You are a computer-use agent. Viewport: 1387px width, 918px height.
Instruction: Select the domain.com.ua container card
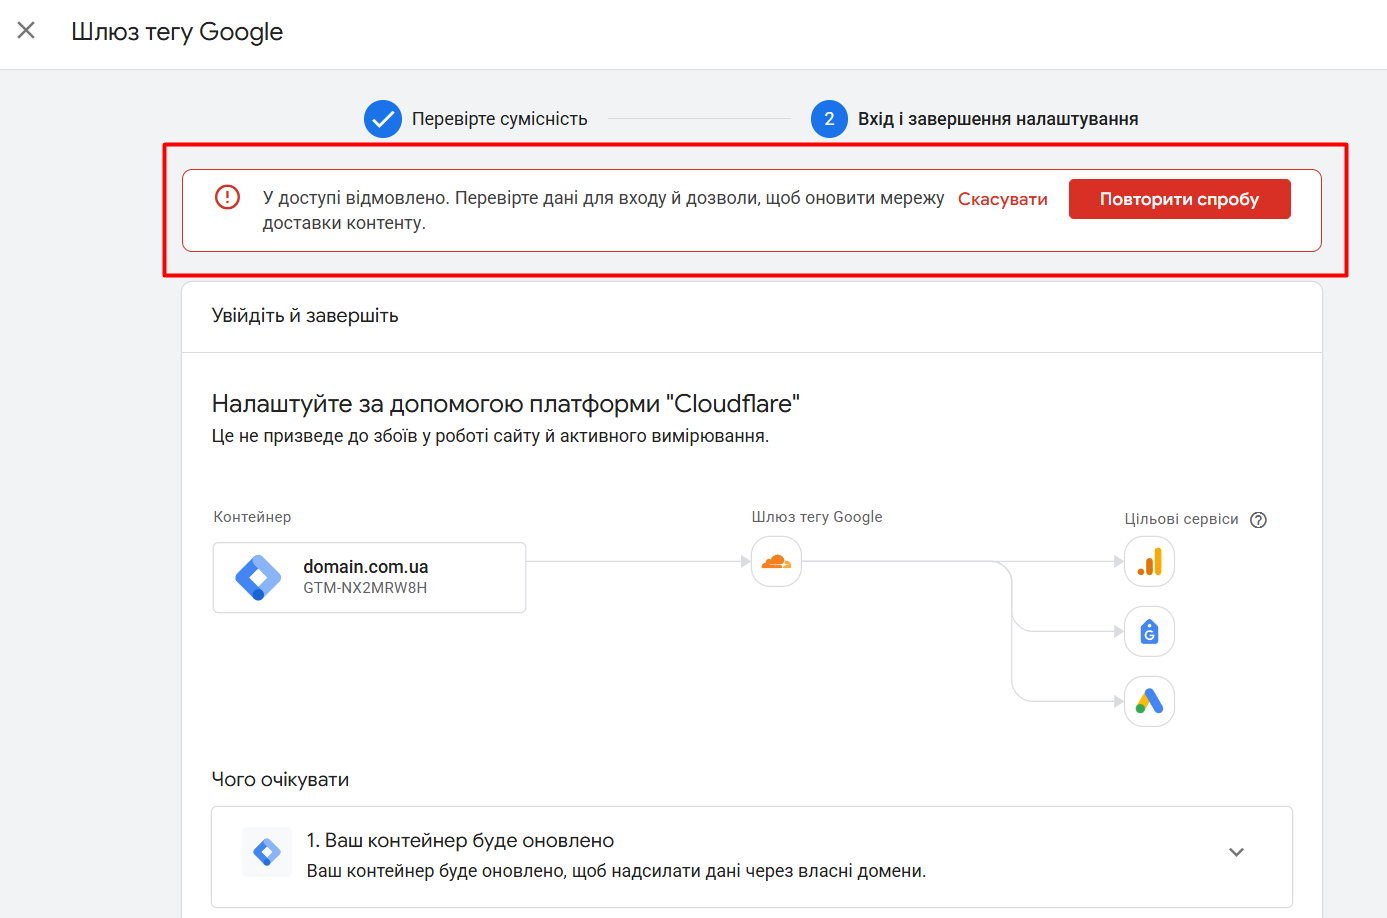(369, 577)
